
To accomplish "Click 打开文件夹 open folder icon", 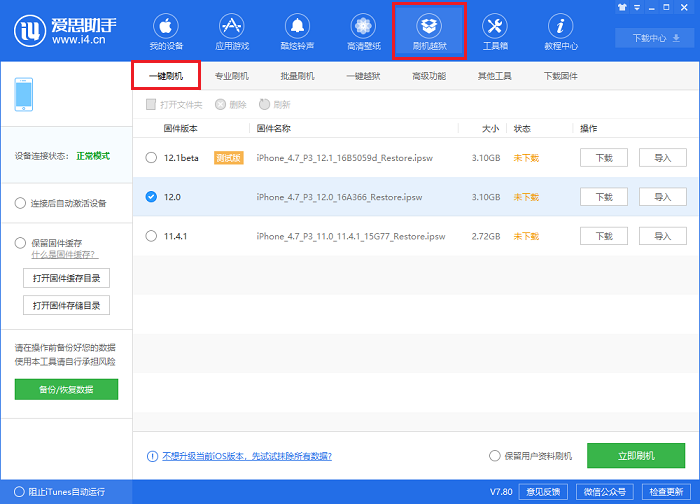I will pos(151,104).
